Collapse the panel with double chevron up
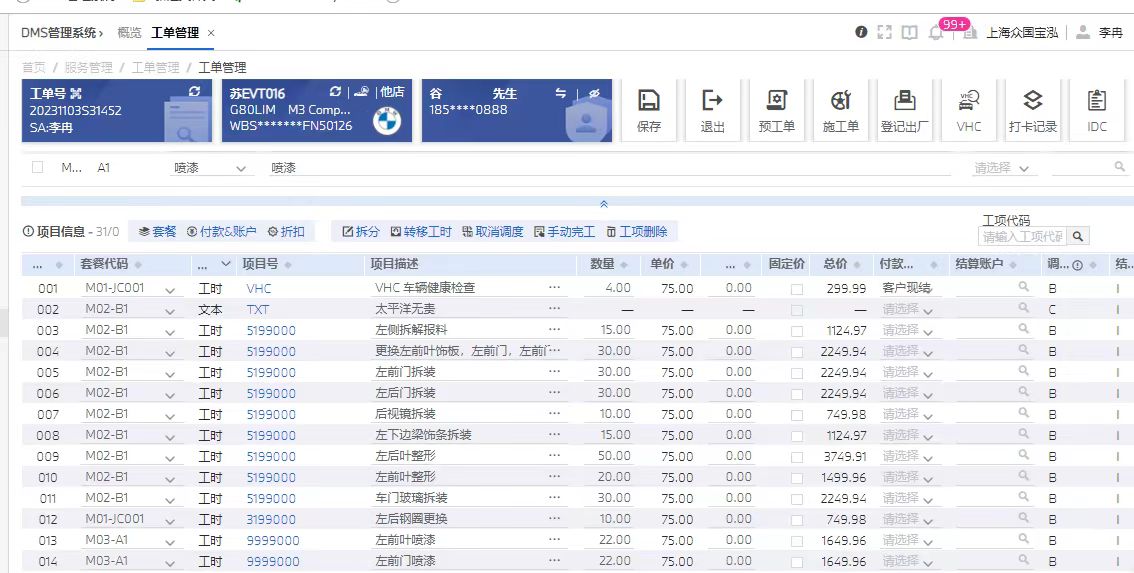 pos(604,204)
